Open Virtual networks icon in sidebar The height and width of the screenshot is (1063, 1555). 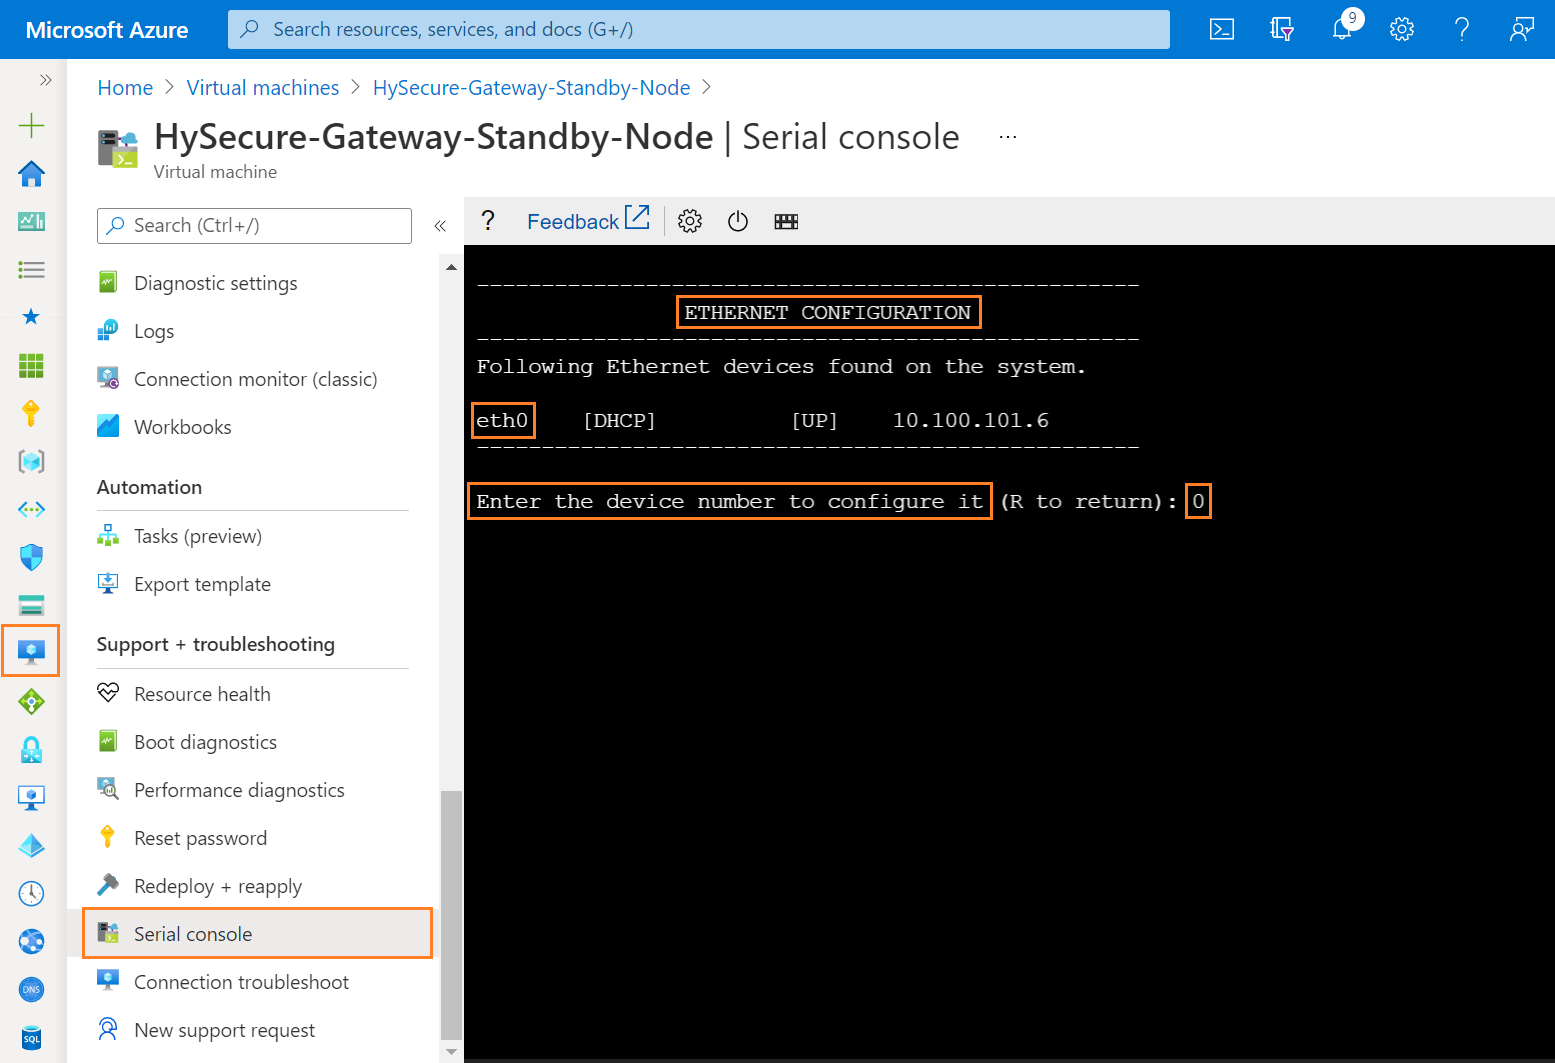click(32, 509)
